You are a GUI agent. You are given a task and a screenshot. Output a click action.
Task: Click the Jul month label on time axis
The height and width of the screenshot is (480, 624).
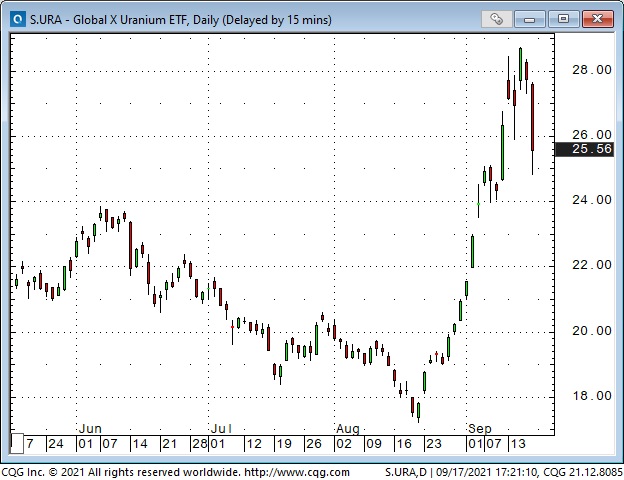click(221, 429)
